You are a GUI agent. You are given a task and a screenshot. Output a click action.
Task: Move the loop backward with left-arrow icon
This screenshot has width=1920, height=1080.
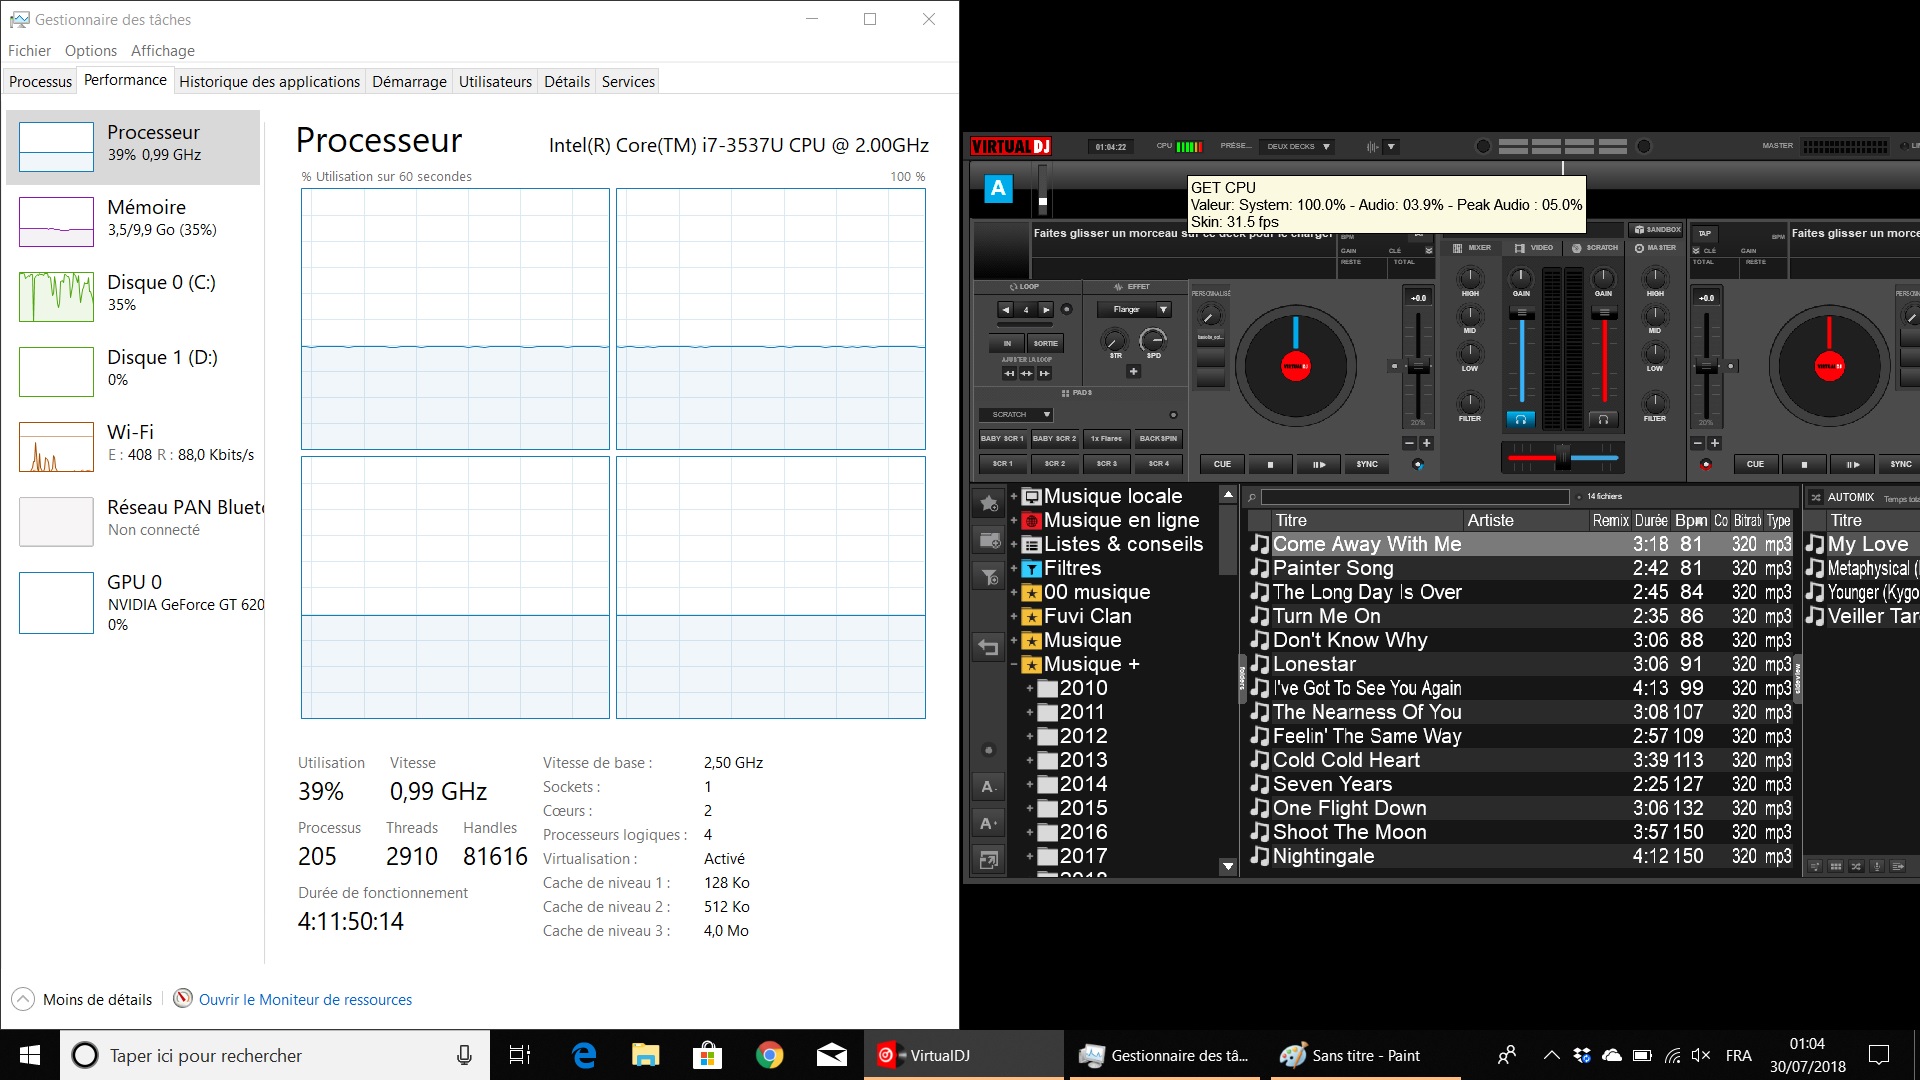pyautogui.click(x=1009, y=374)
